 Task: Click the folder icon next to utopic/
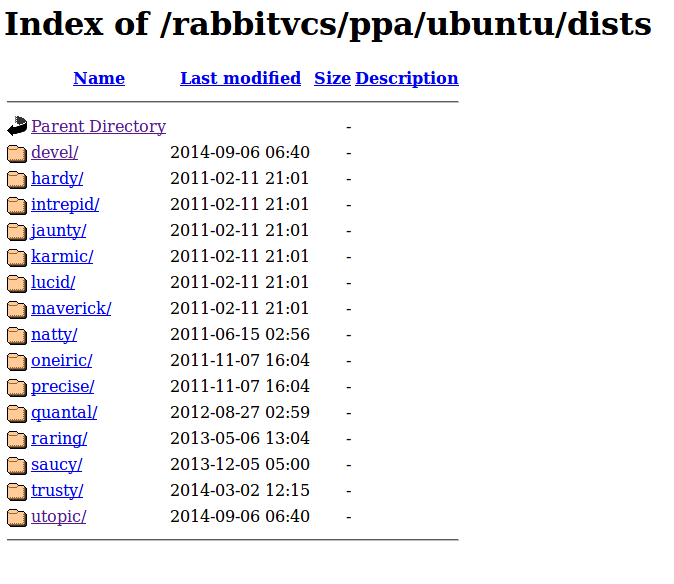[x=17, y=517]
